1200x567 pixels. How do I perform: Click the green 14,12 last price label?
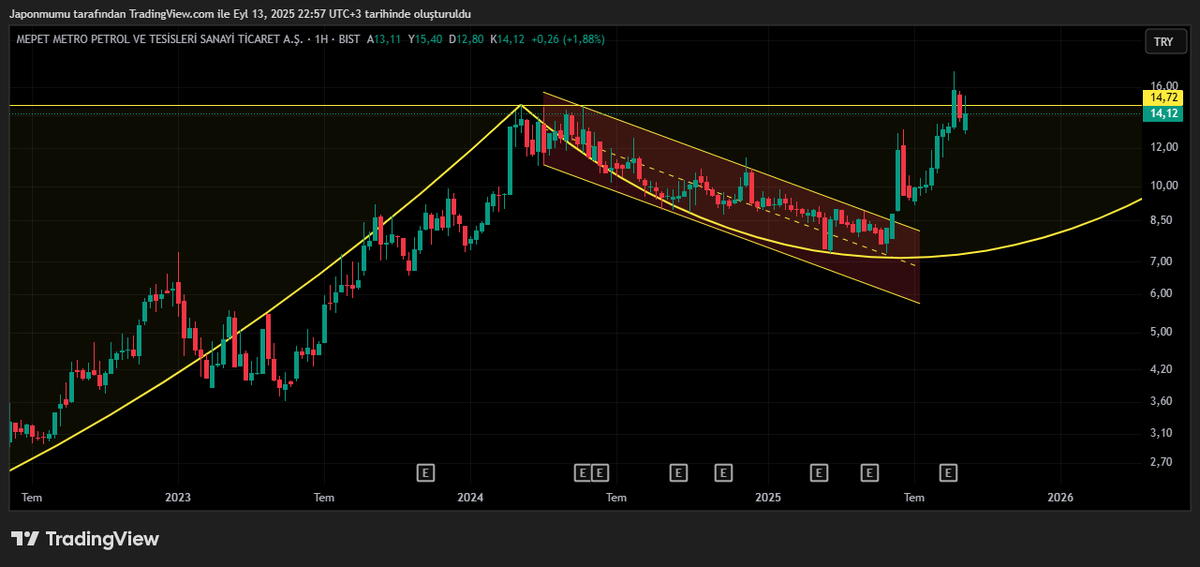click(1163, 114)
